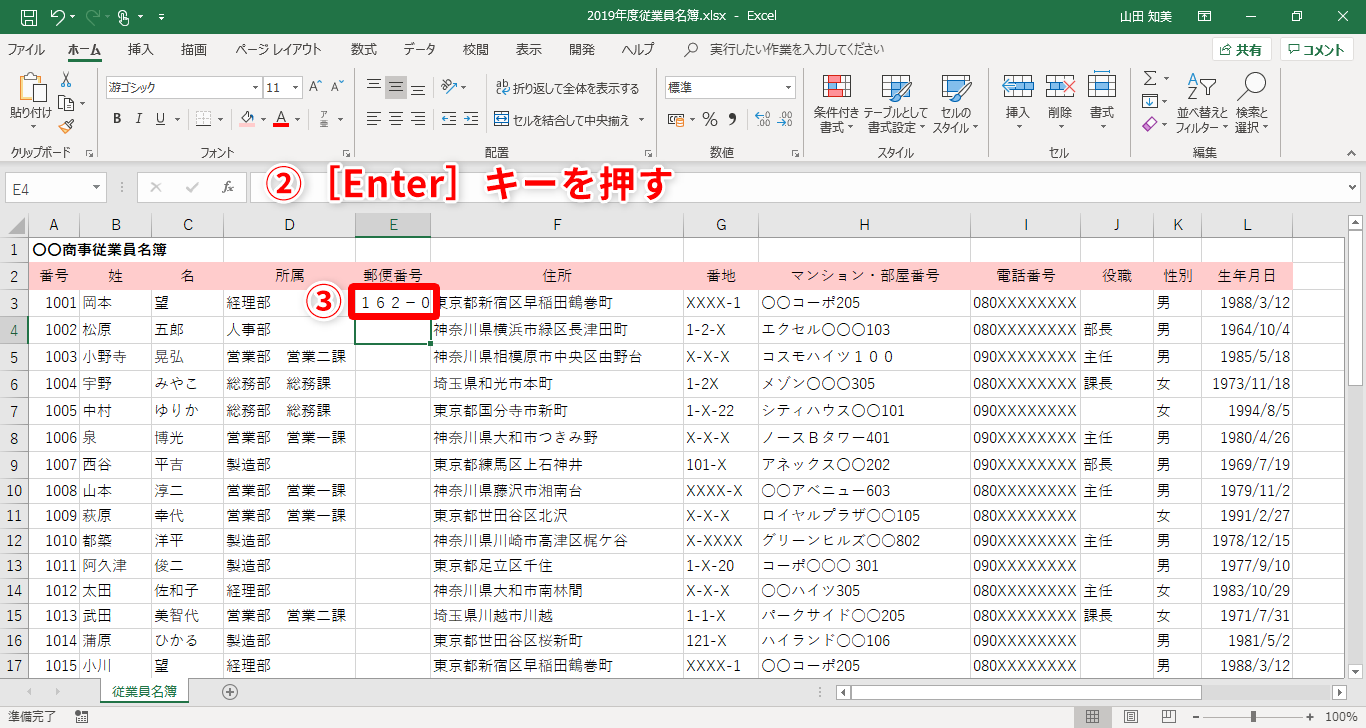Cut selection with the scissors icon
Image resolution: width=1366 pixels, height=728 pixels.
[66, 80]
